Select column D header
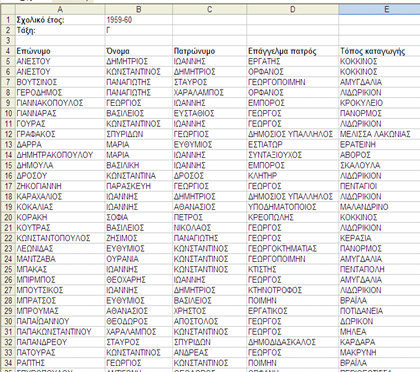The width and height of the screenshot is (420, 372). point(293,10)
